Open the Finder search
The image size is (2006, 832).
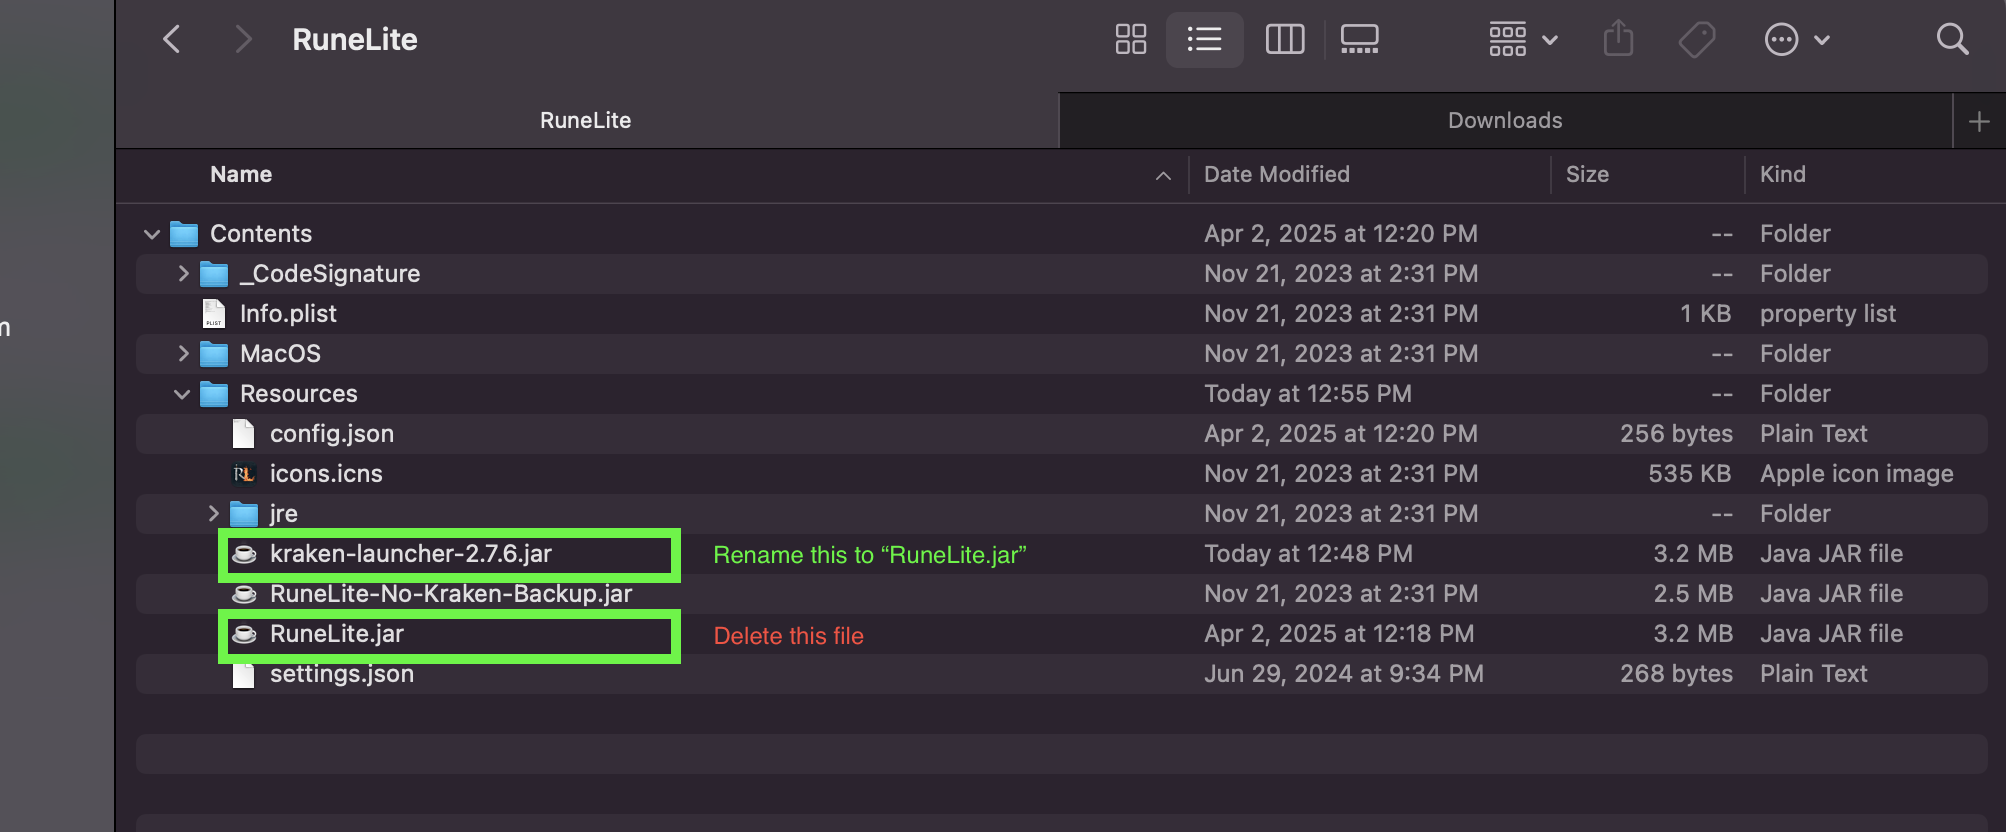1952,40
